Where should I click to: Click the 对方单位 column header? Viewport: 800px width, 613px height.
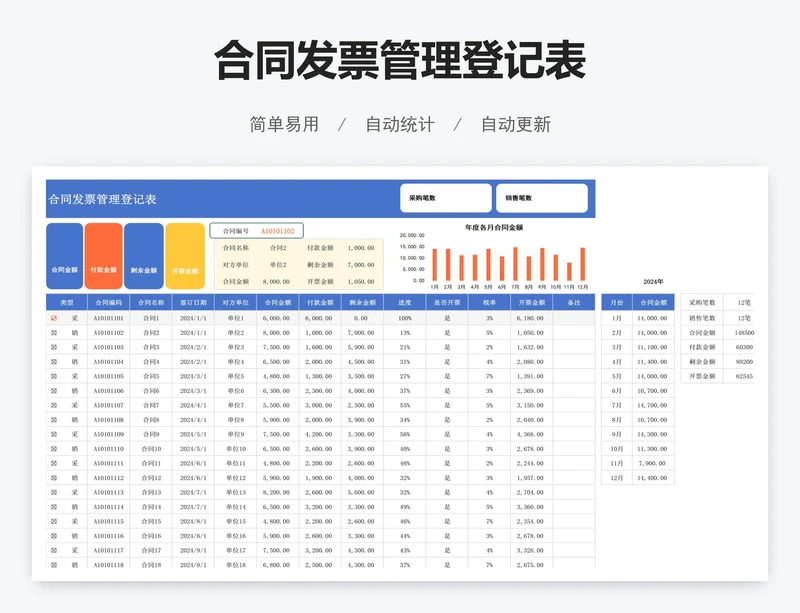click(x=236, y=302)
